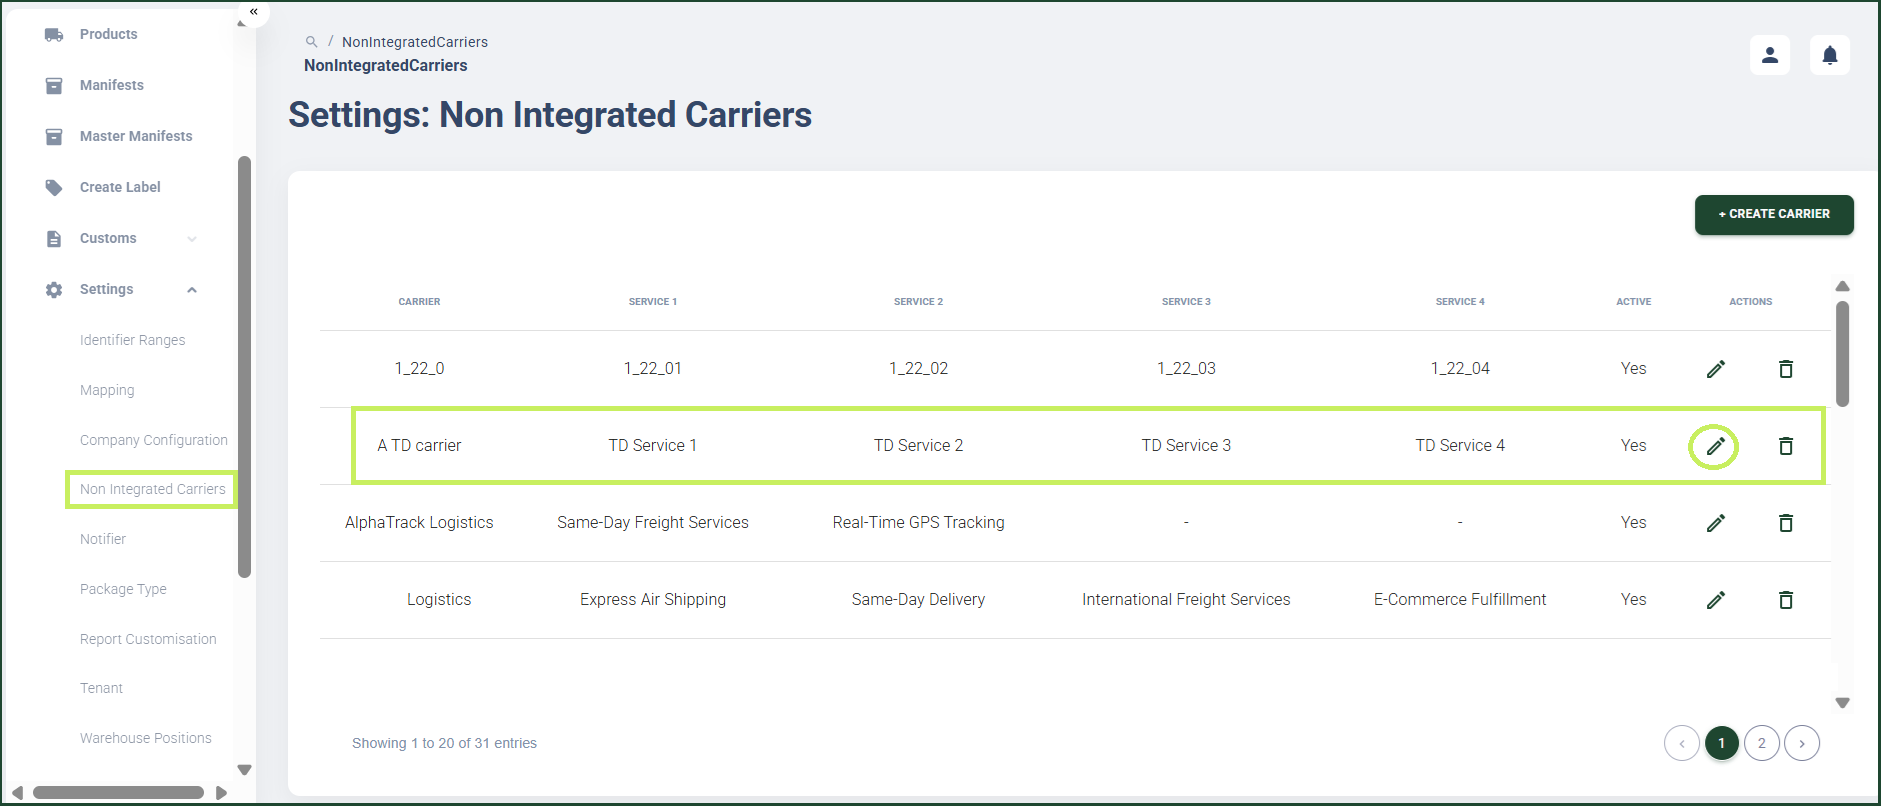Viewport: 1881px width, 806px height.
Task: Expand the Customs menu
Action: click(192, 239)
